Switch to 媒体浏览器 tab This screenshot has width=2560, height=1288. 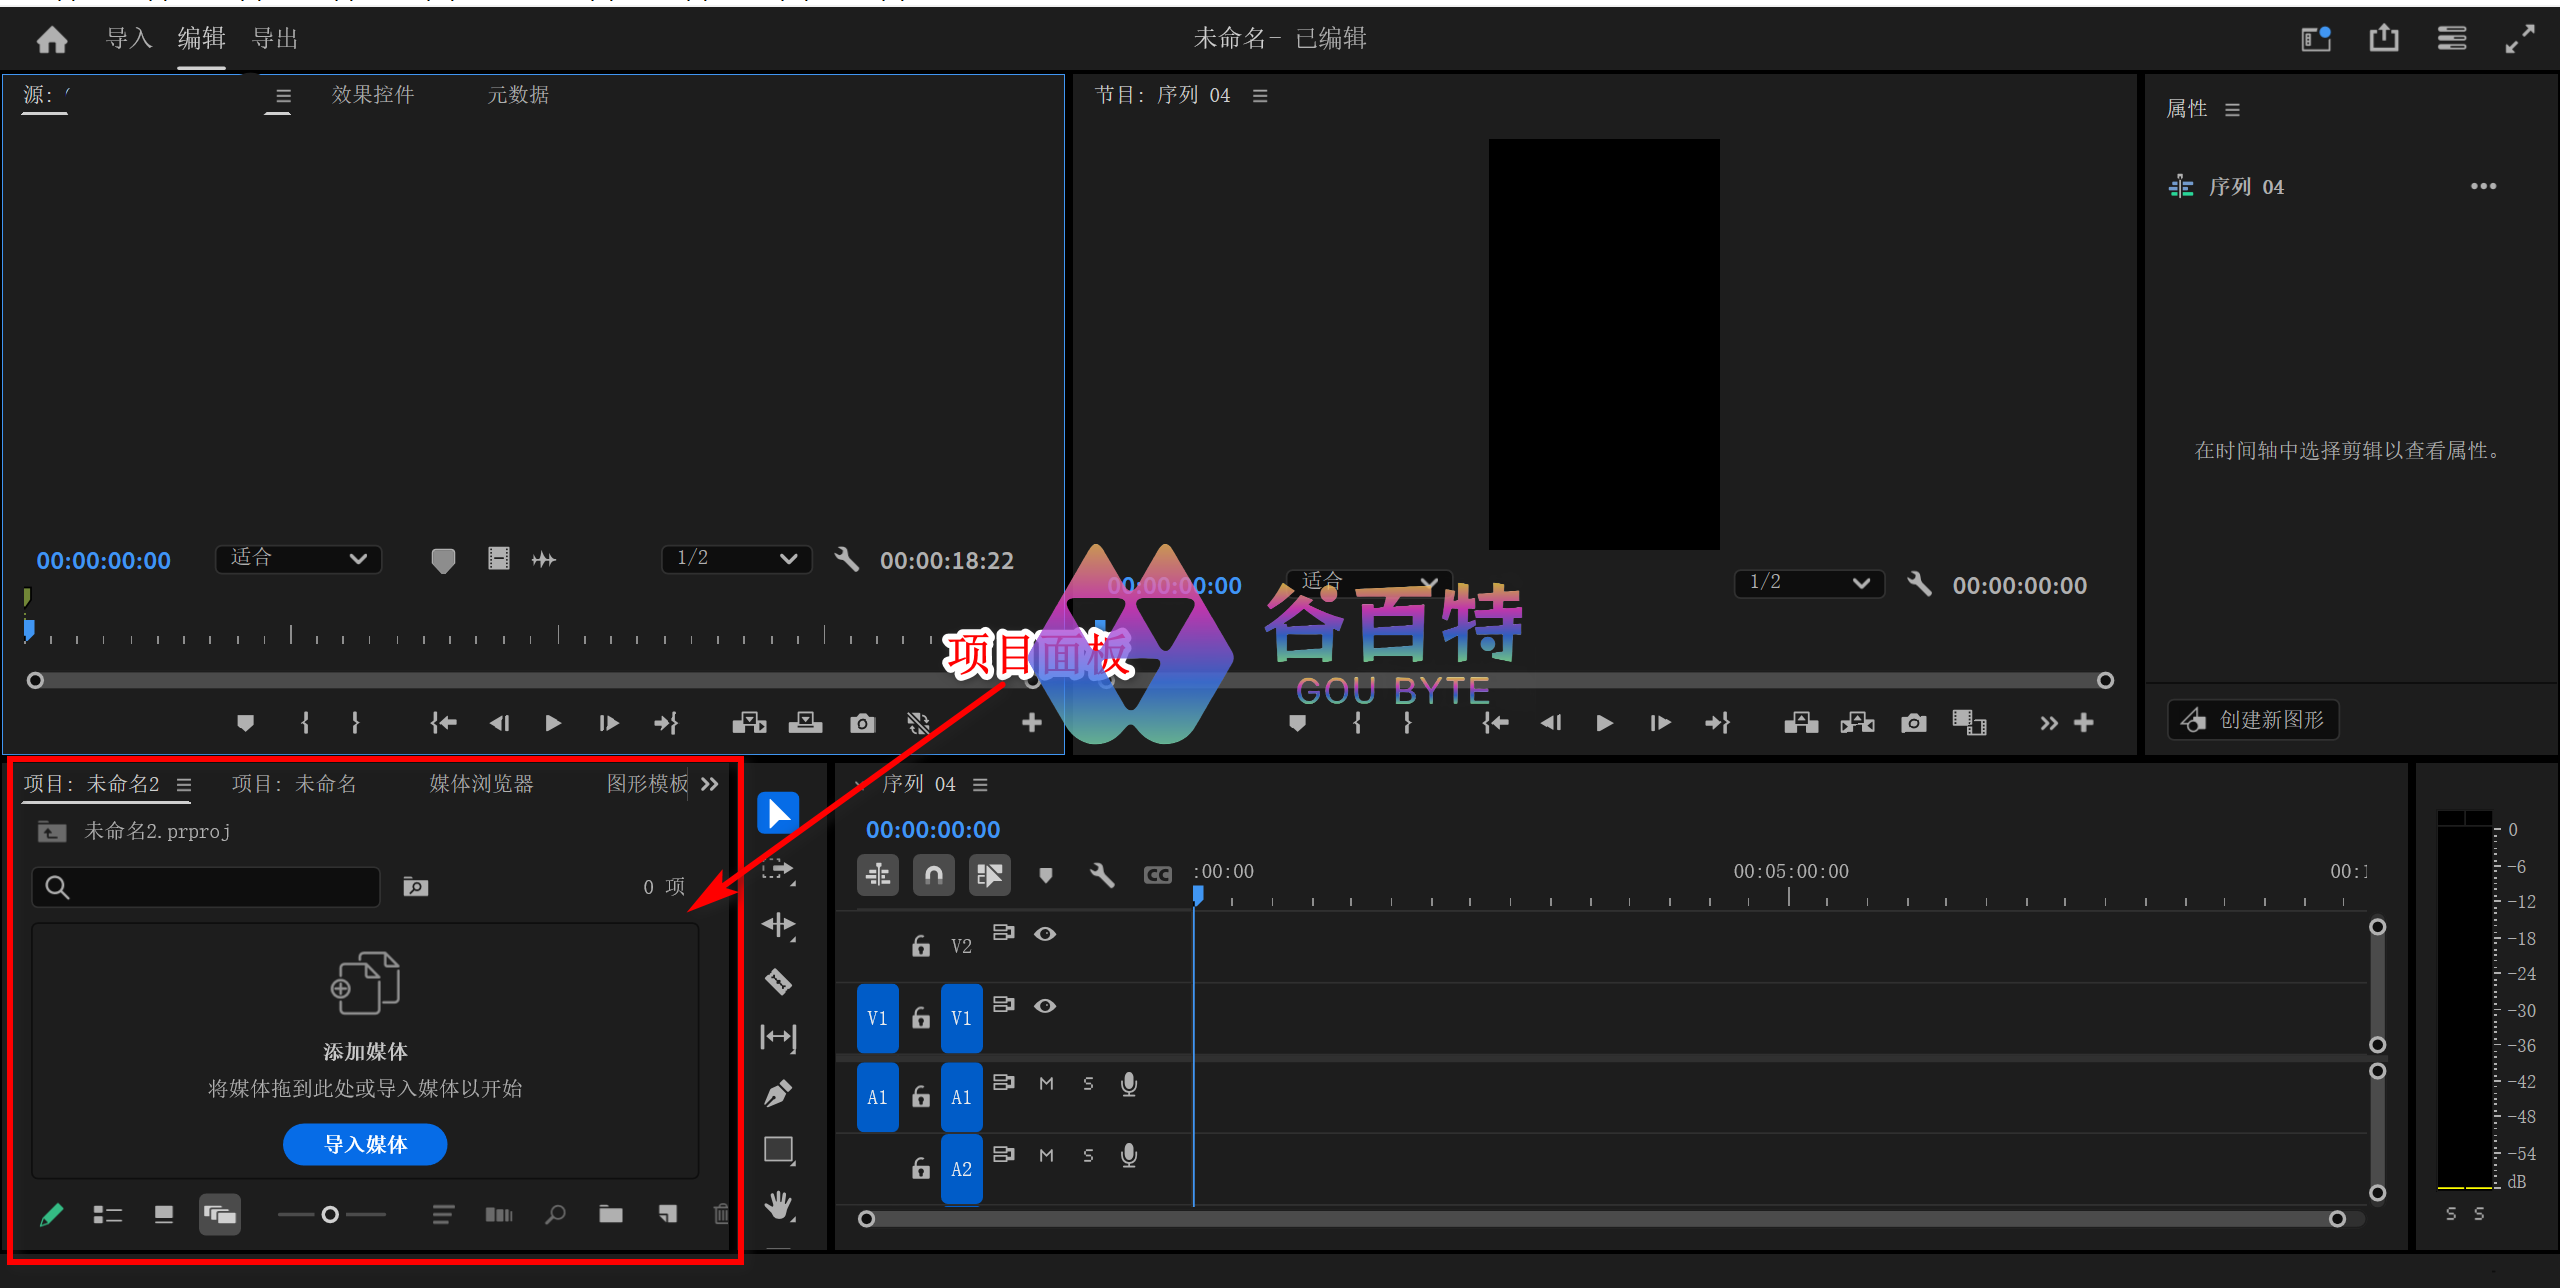tap(481, 784)
